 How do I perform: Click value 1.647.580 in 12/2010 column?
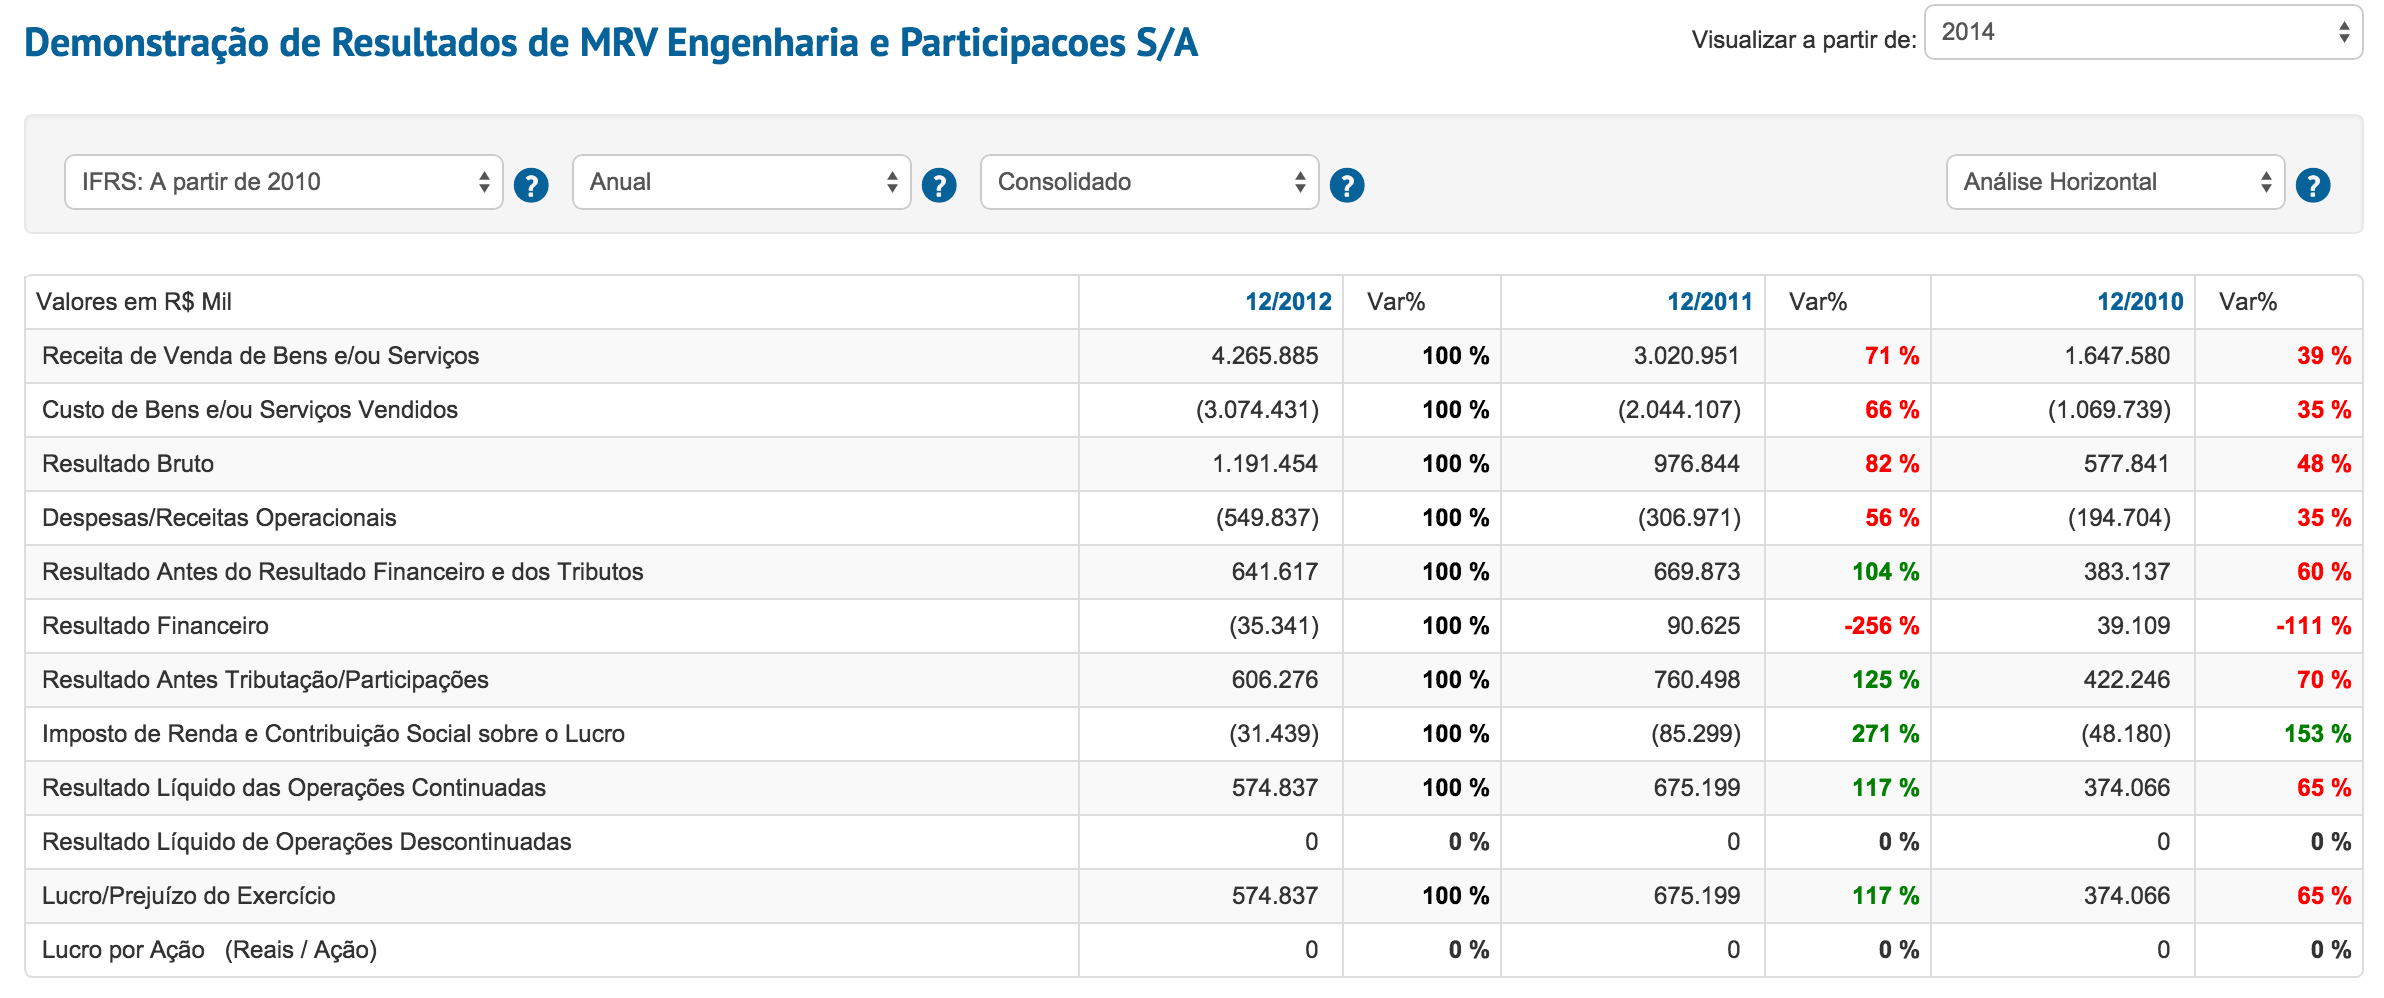click(x=2117, y=356)
